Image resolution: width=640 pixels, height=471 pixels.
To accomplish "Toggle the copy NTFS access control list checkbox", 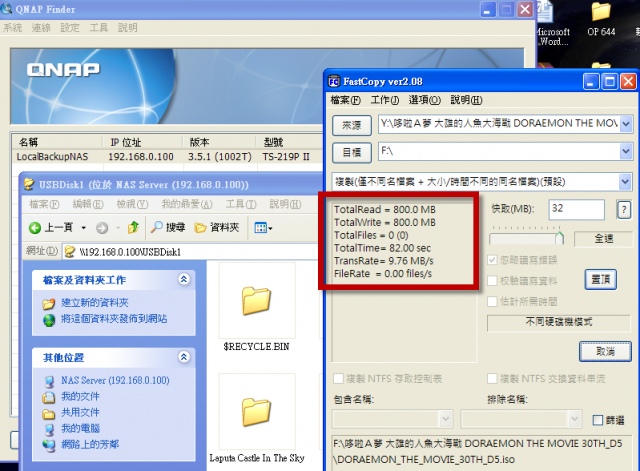I will click(x=338, y=378).
